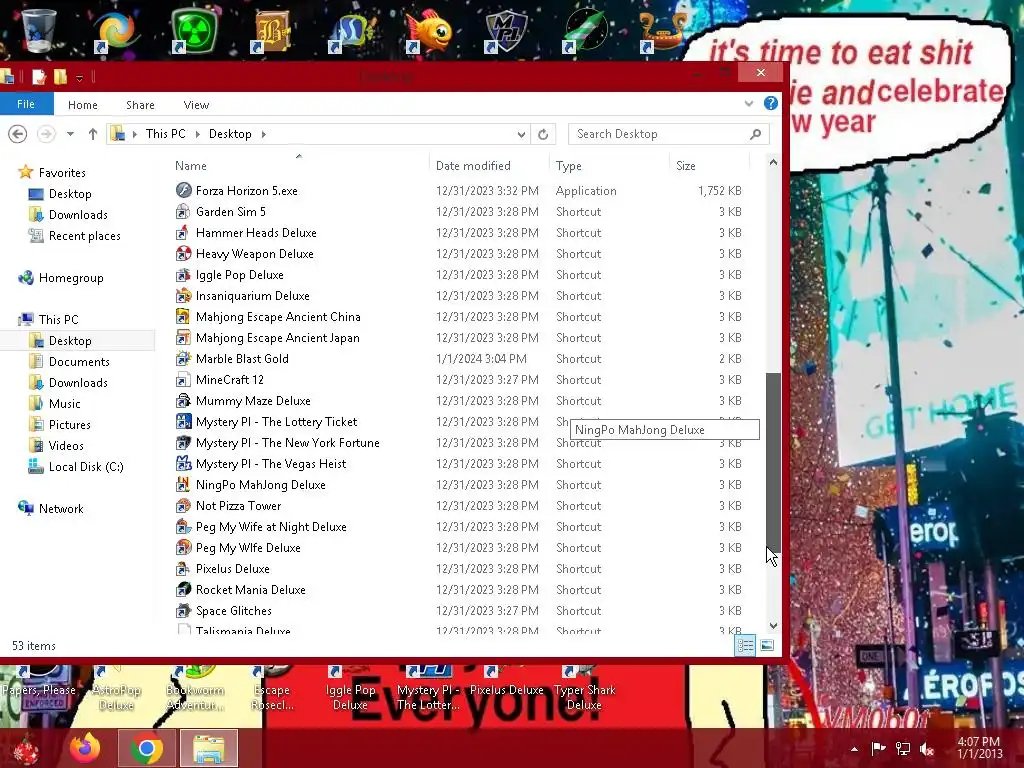Sort by the Date modified column header

pyautogui.click(x=473, y=166)
